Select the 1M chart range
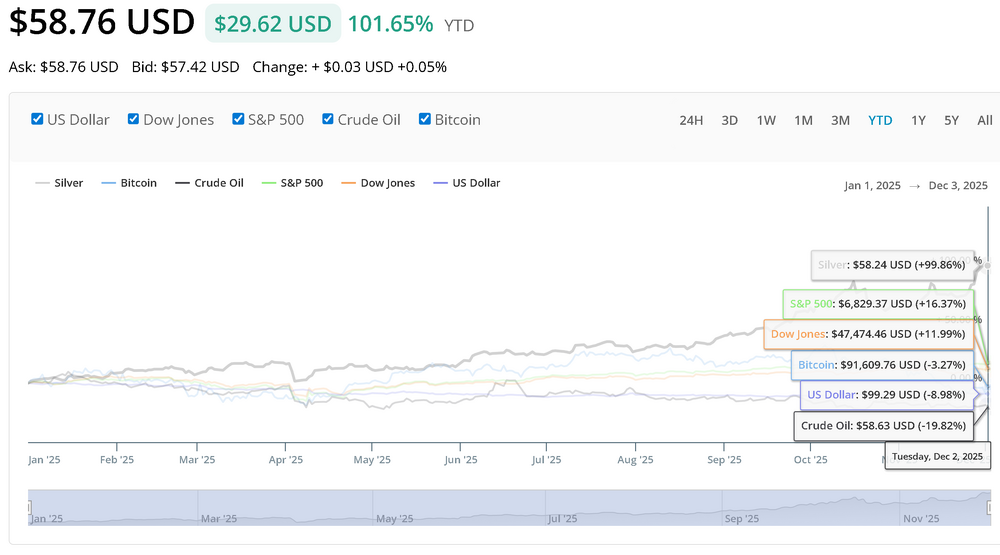Viewport: 1000px width, 555px height. [x=803, y=120]
